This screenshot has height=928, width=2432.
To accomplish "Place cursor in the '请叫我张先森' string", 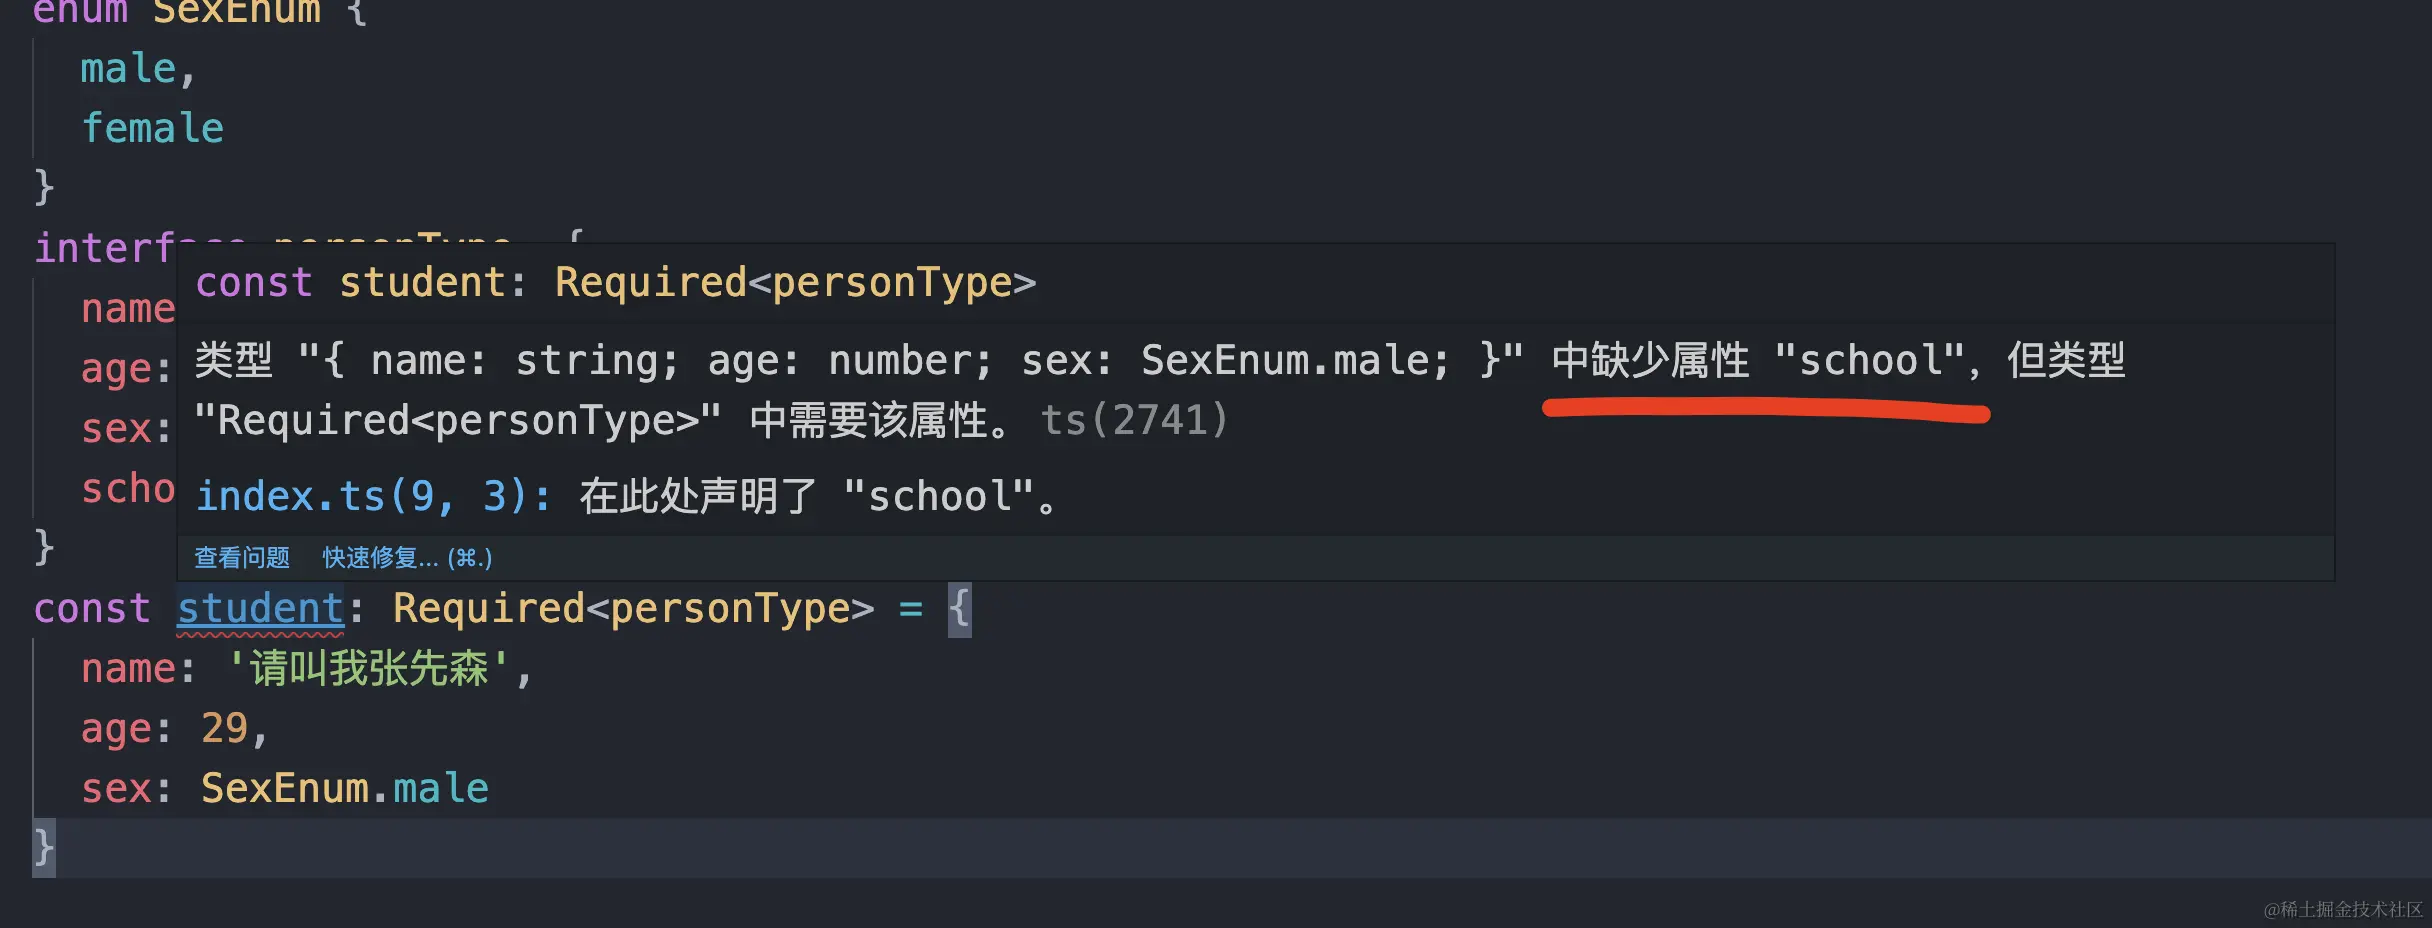I will 368,669.
